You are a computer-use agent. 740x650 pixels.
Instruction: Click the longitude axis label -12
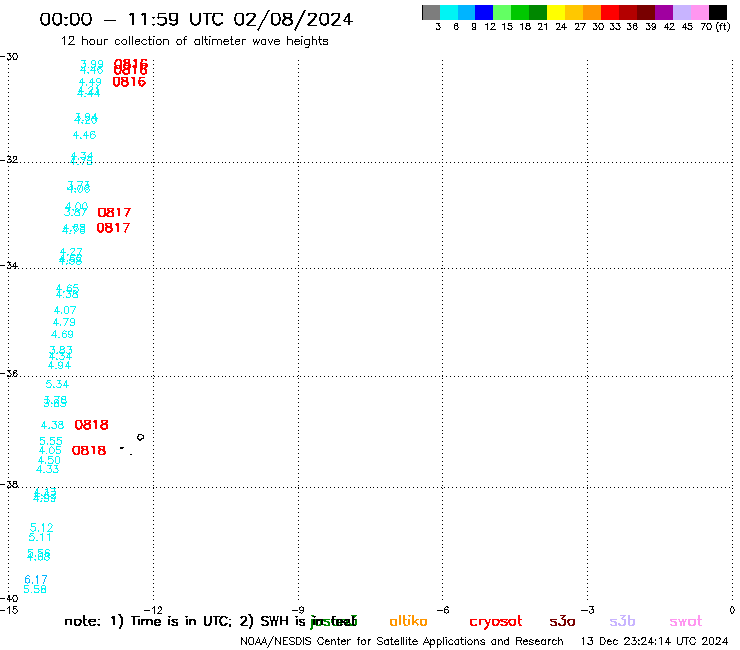coord(153,610)
